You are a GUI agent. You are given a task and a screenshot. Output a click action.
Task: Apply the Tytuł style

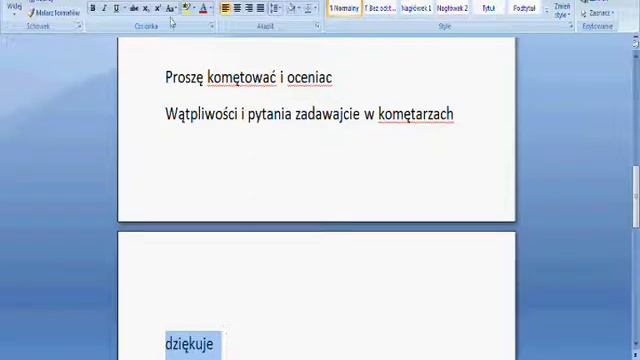coord(488,8)
